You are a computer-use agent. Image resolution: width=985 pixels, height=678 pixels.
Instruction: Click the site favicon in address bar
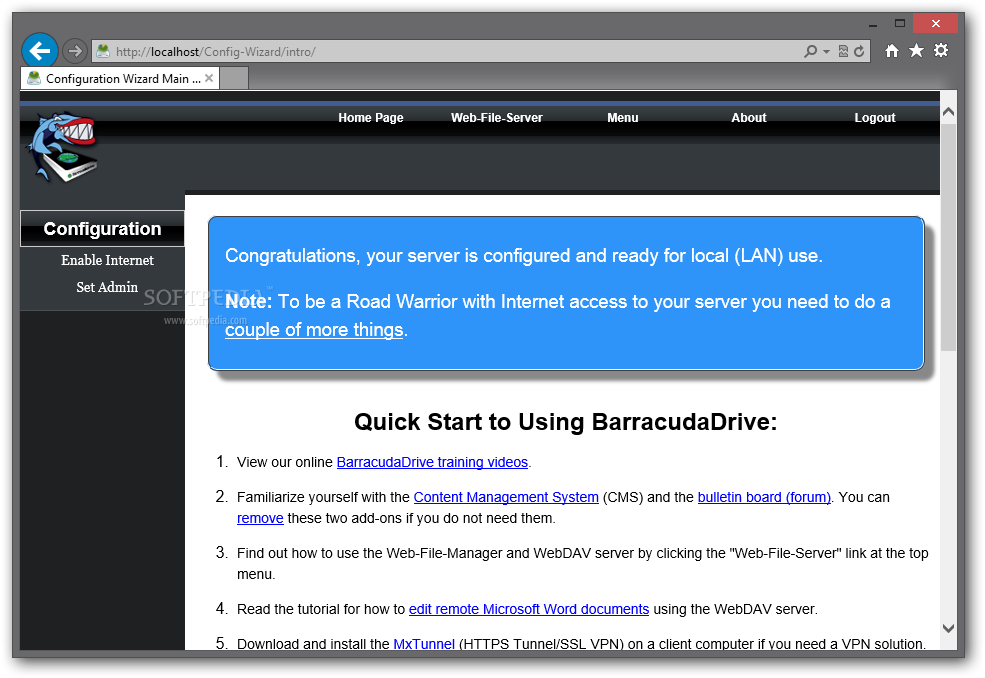coord(103,52)
